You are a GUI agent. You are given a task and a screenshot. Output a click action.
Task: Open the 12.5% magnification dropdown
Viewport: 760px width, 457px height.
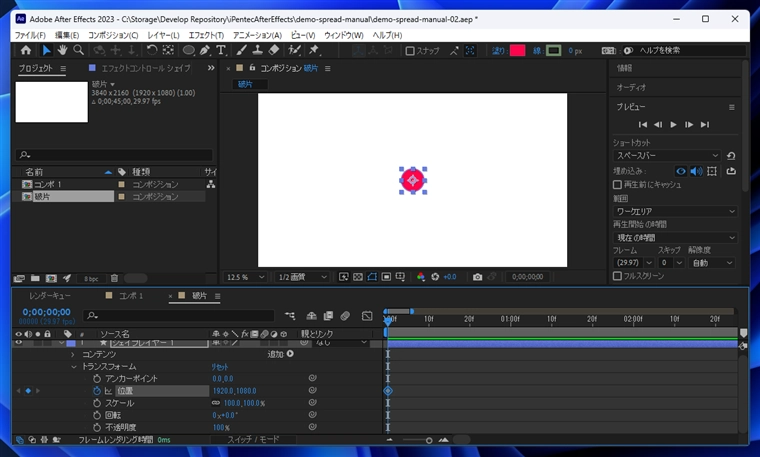tap(245, 277)
